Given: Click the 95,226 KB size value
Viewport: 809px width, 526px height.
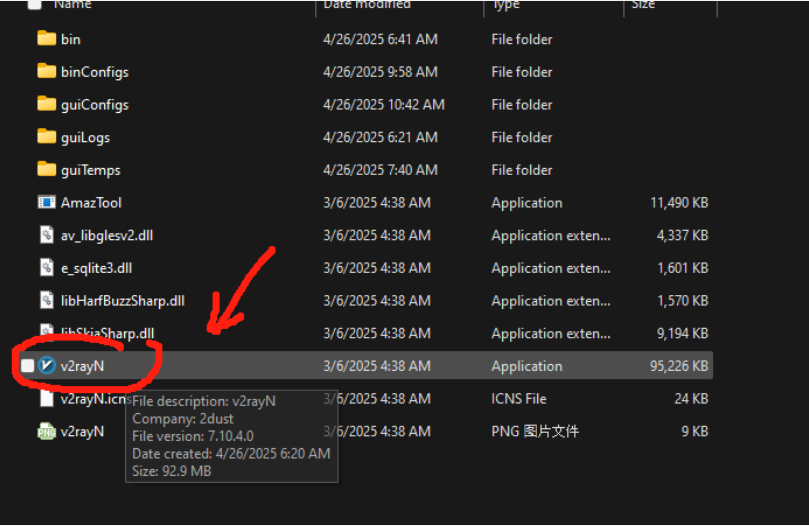Looking at the screenshot, I should (679, 366).
